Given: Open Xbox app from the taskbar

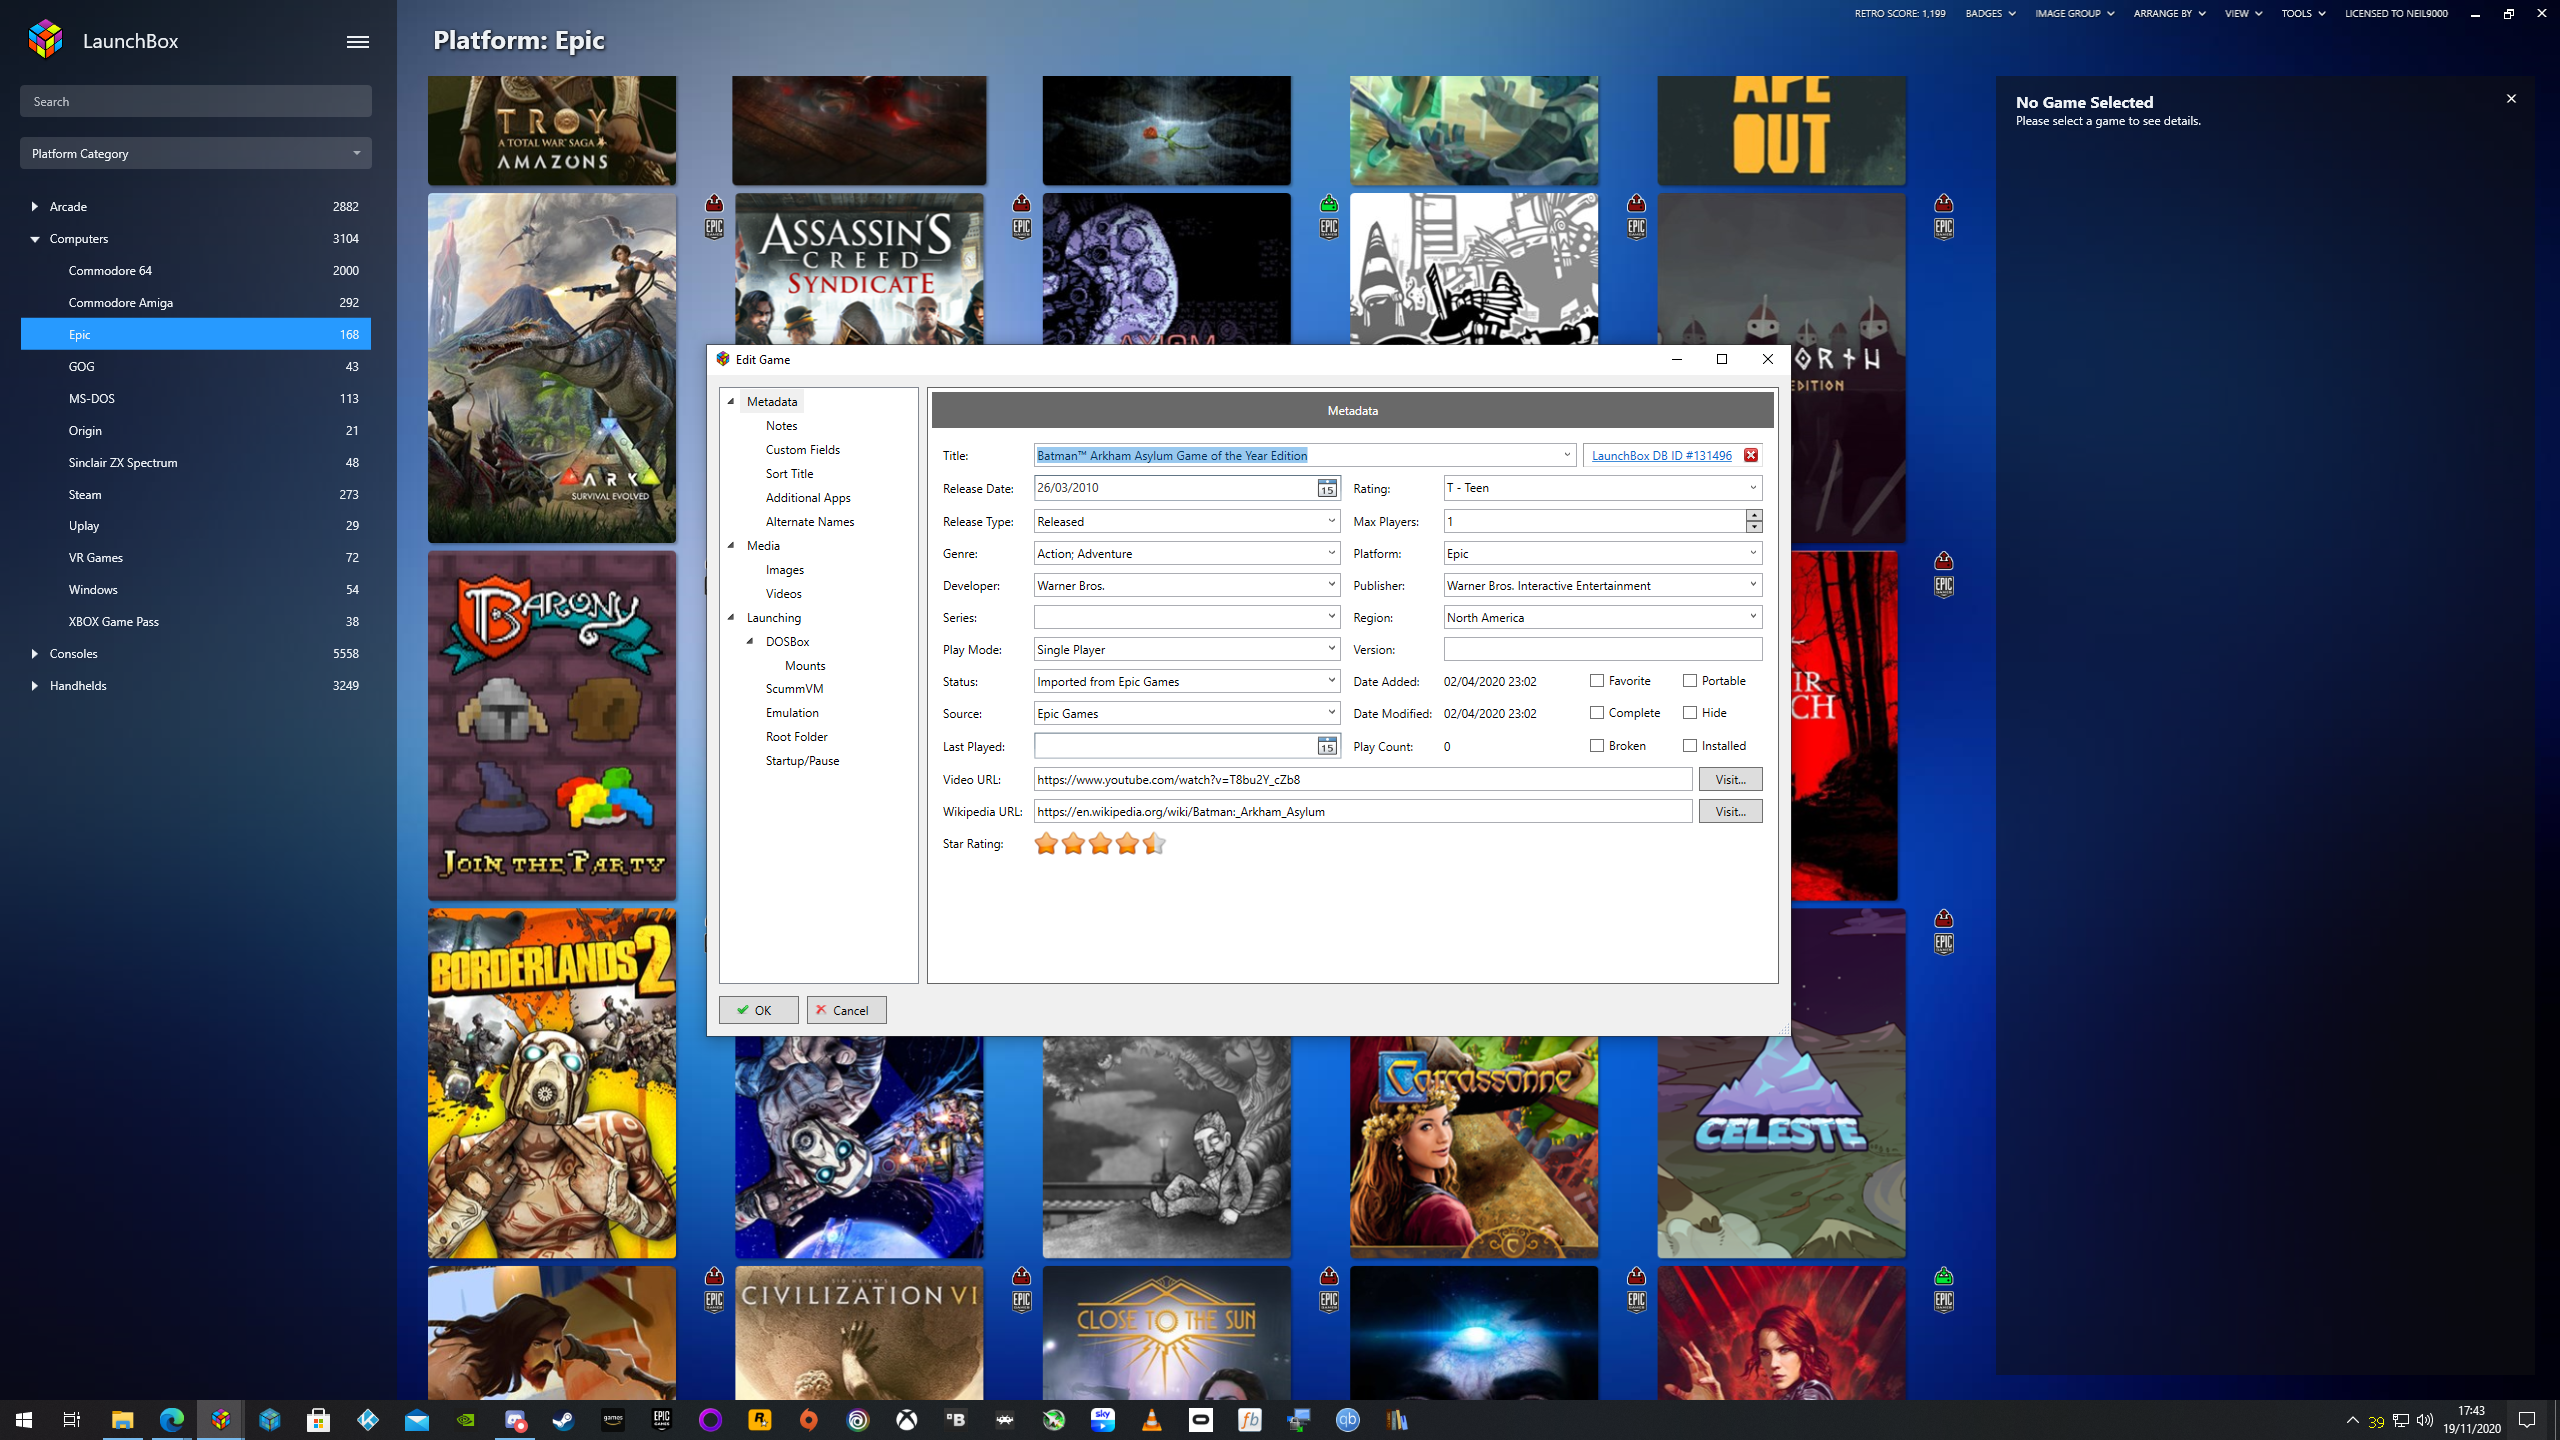Looking at the screenshot, I should click(907, 1420).
